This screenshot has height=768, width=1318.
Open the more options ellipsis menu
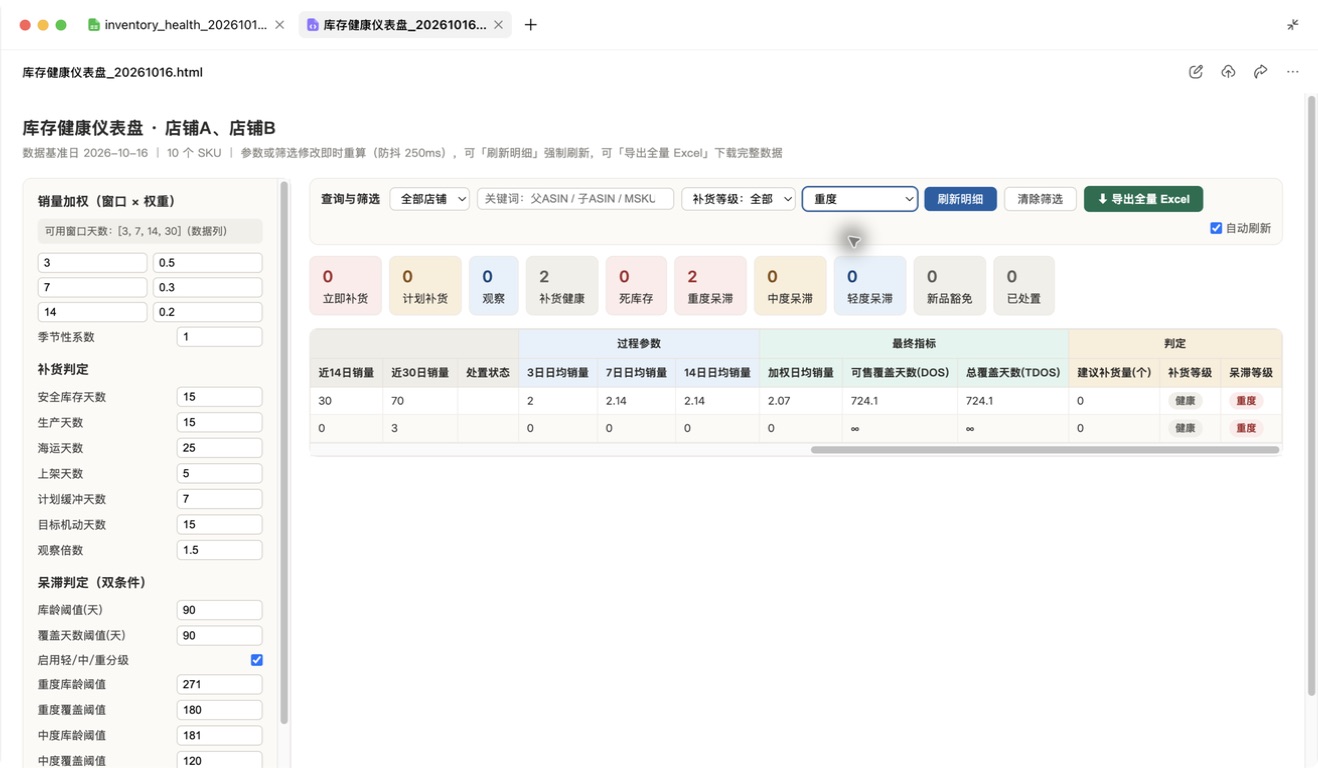click(1293, 72)
